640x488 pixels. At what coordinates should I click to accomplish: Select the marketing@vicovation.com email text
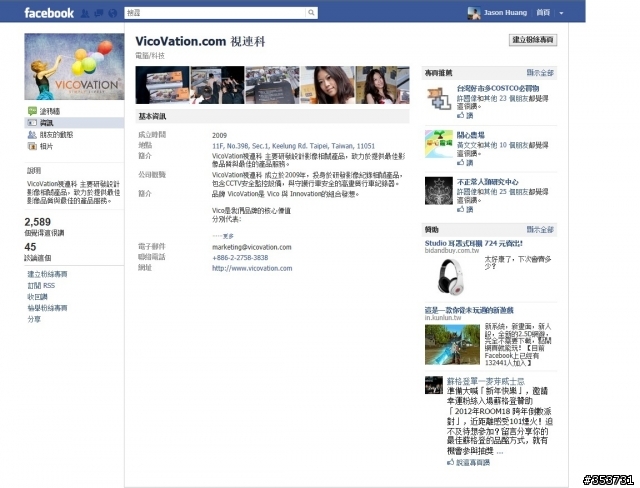[x=251, y=247]
